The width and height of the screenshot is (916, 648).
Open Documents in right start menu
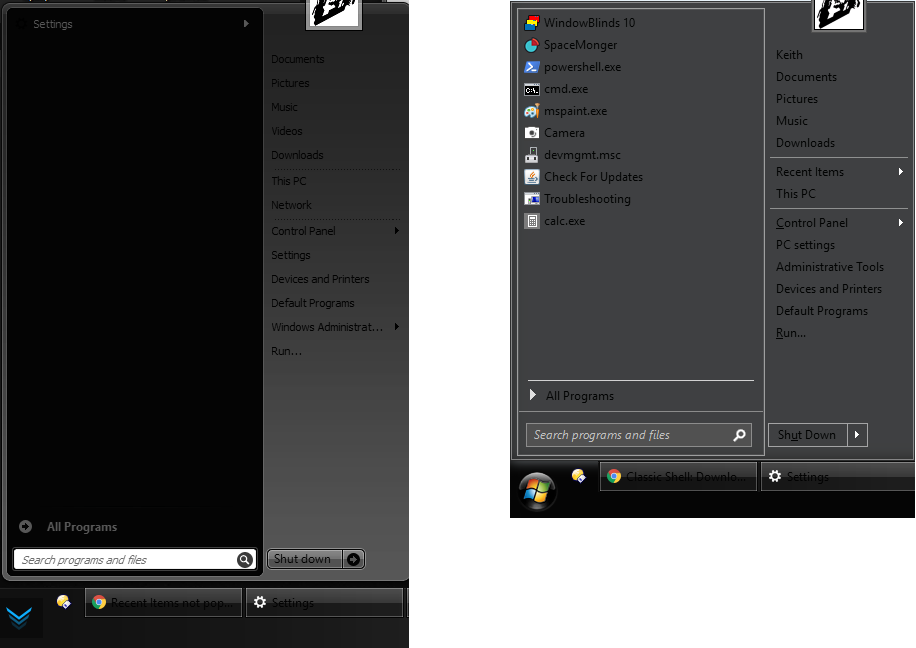pos(806,77)
